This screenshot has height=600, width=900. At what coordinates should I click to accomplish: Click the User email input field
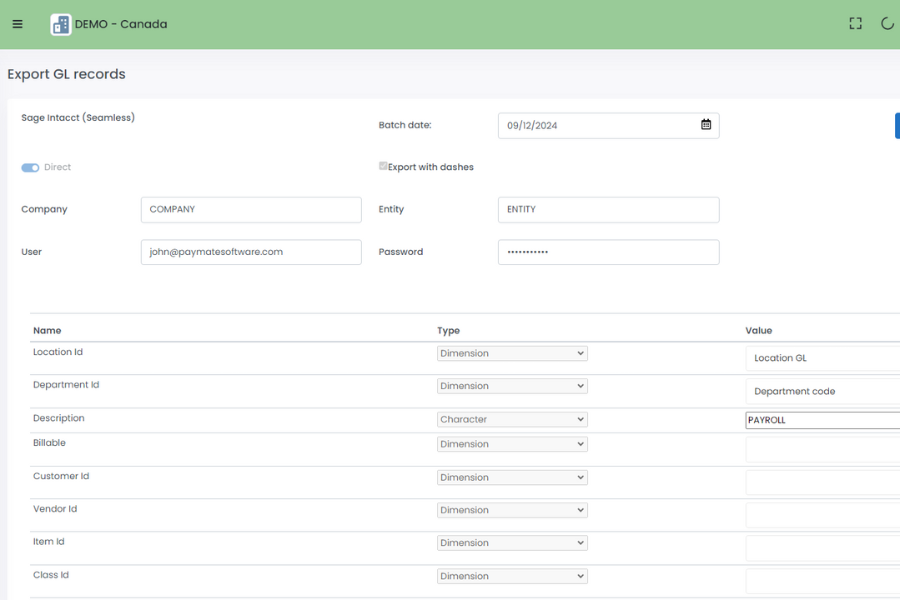coord(251,252)
